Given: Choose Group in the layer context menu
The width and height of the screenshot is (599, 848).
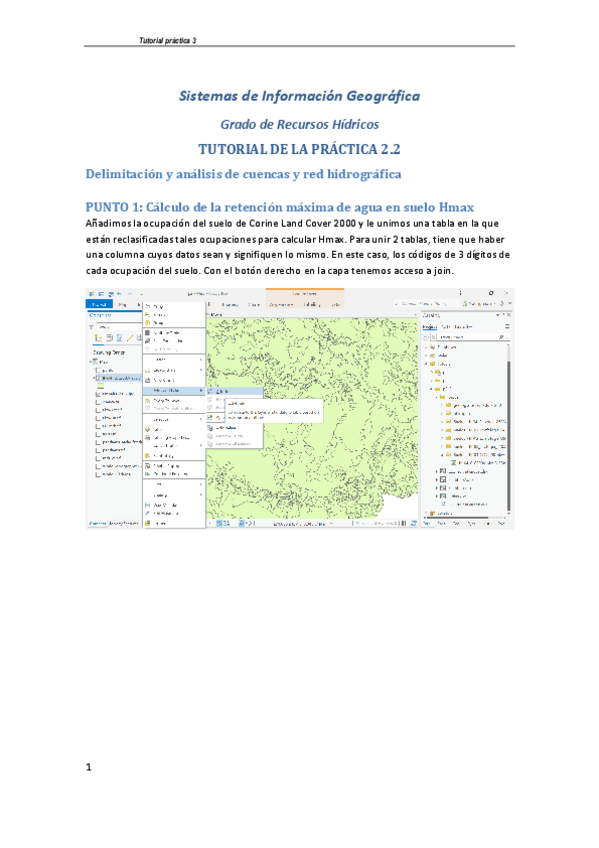Looking at the screenshot, I should [174, 323].
